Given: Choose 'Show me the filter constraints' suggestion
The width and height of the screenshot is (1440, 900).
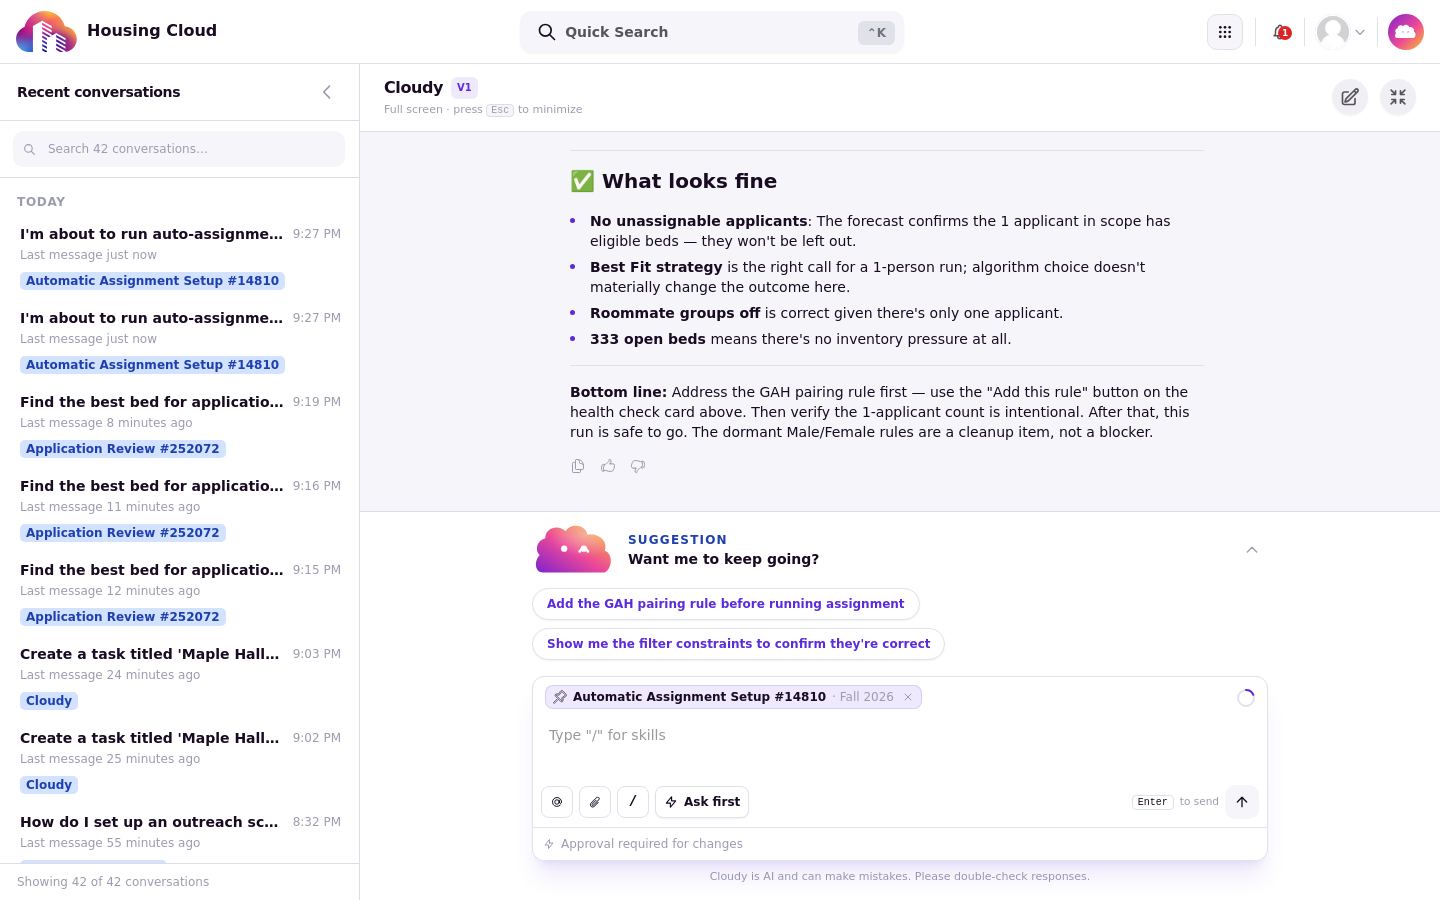Looking at the screenshot, I should point(739,644).
